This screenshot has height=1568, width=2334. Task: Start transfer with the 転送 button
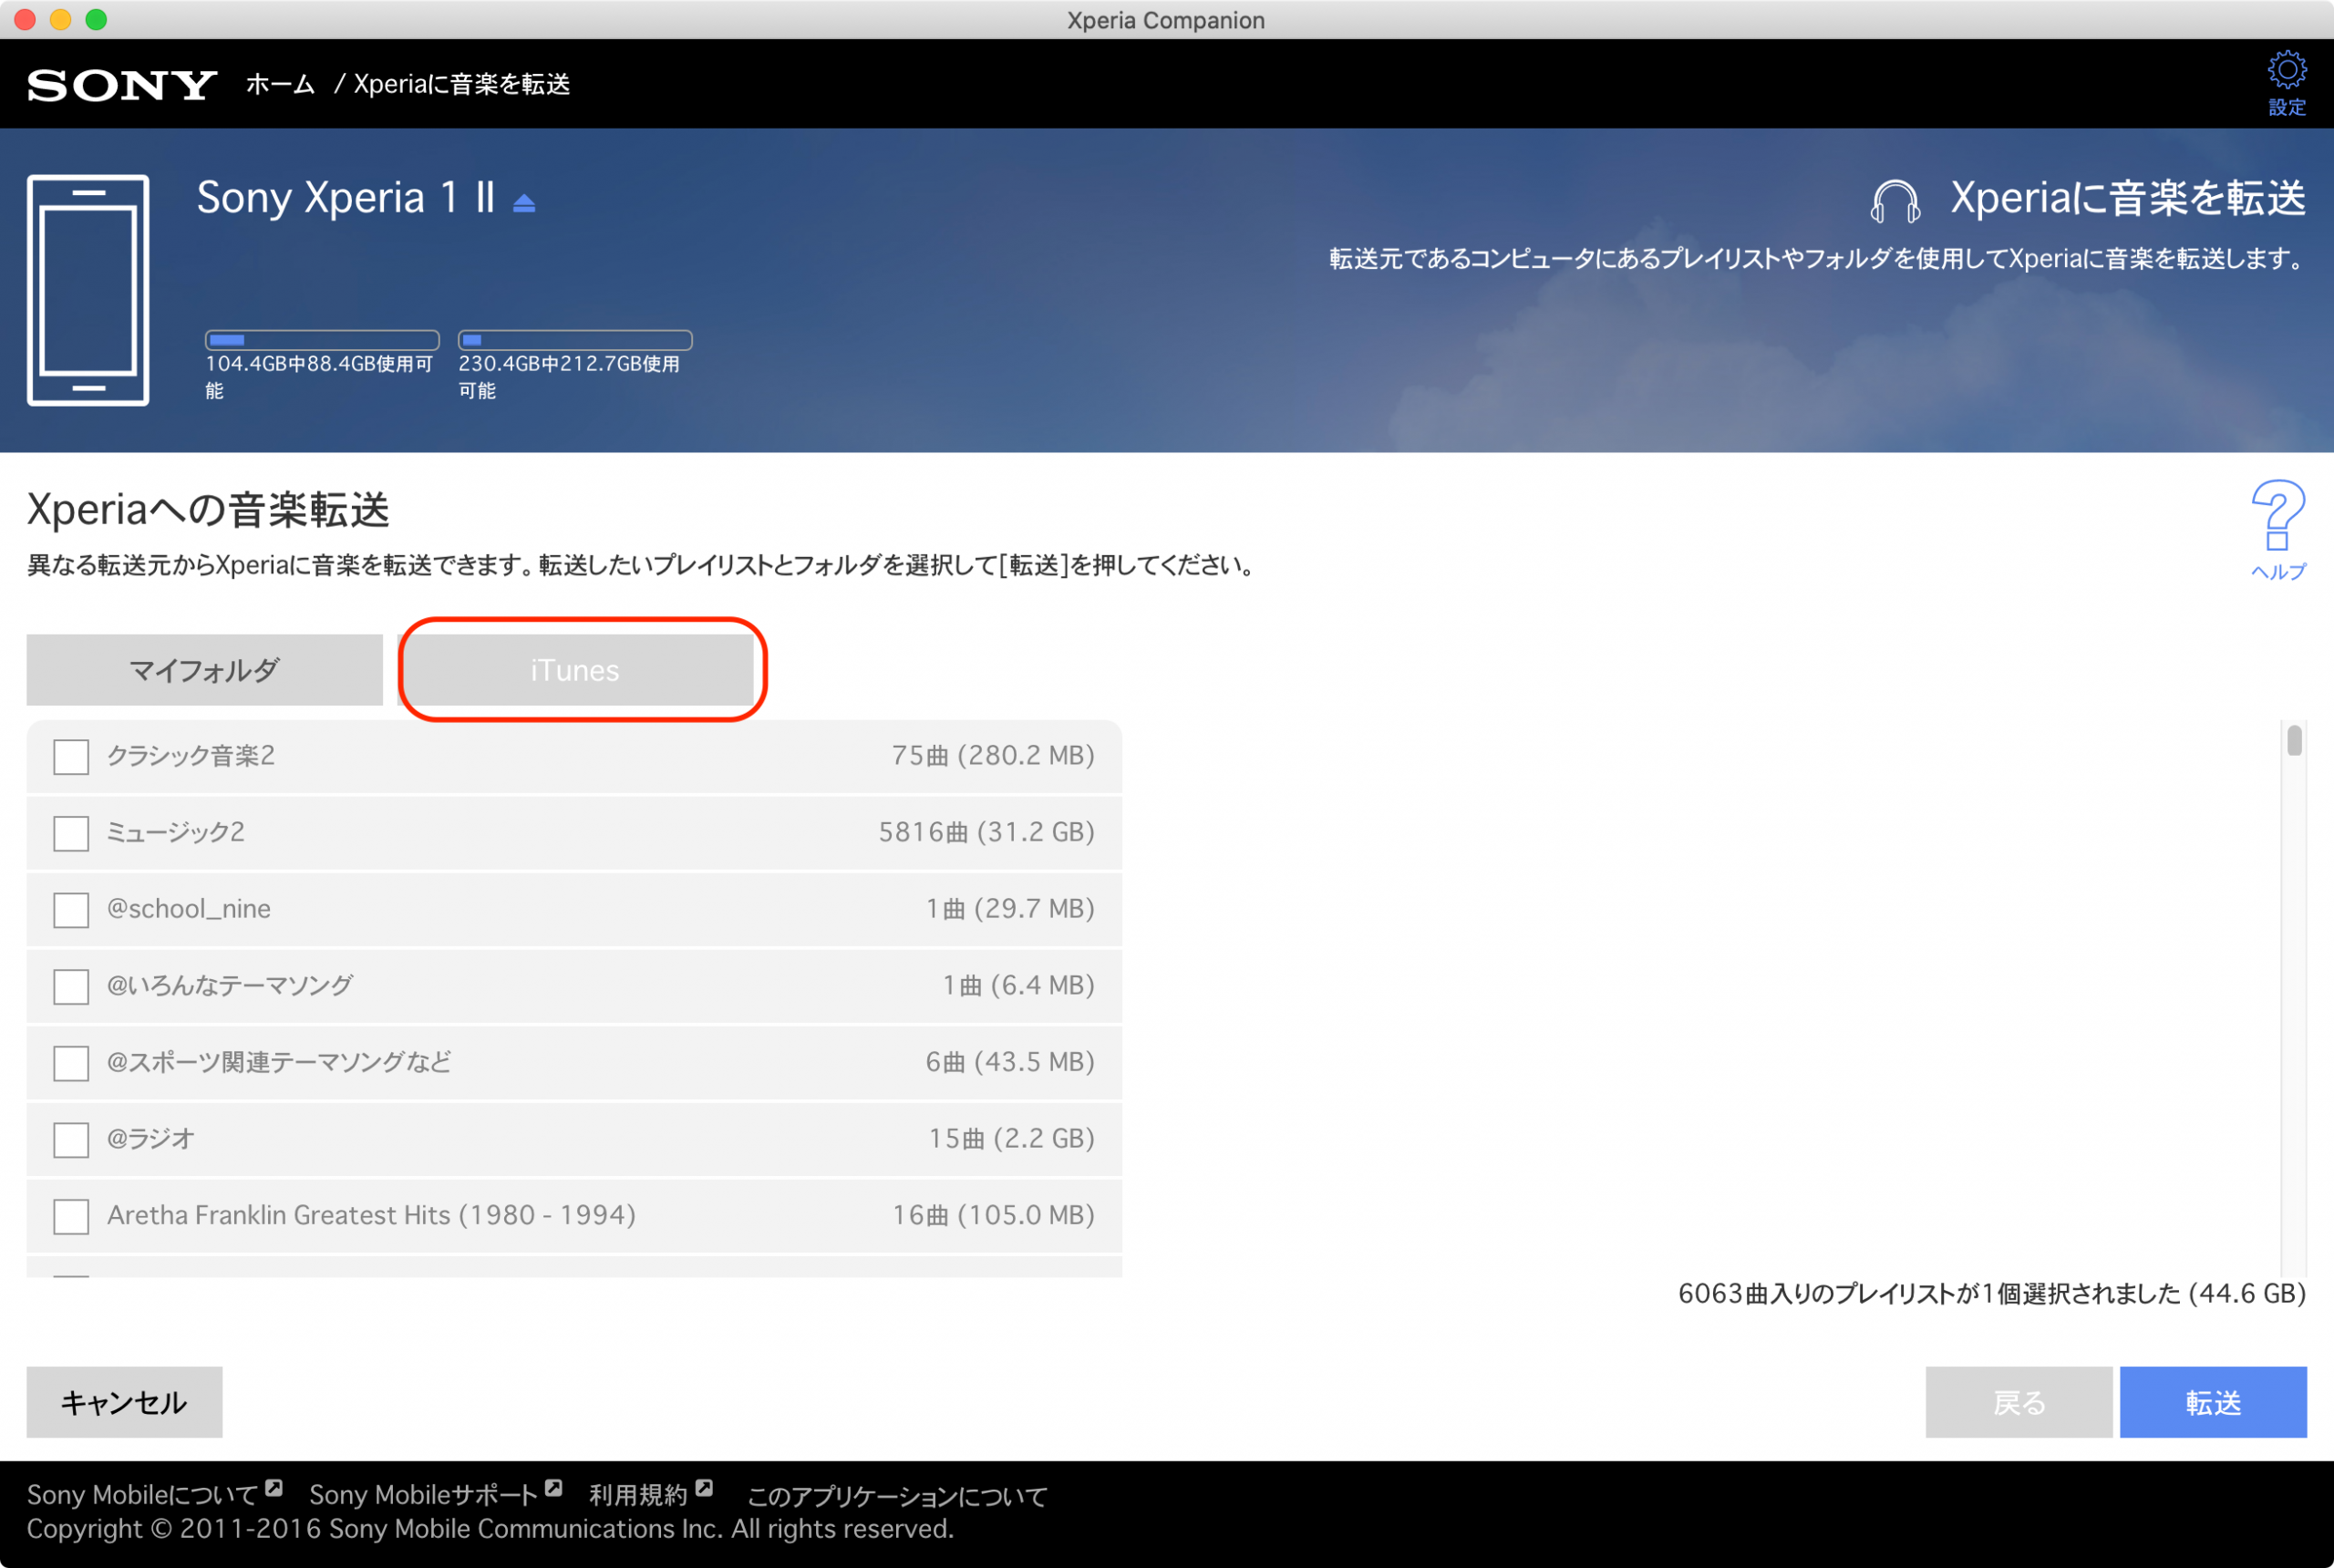click(2213, 1402)
